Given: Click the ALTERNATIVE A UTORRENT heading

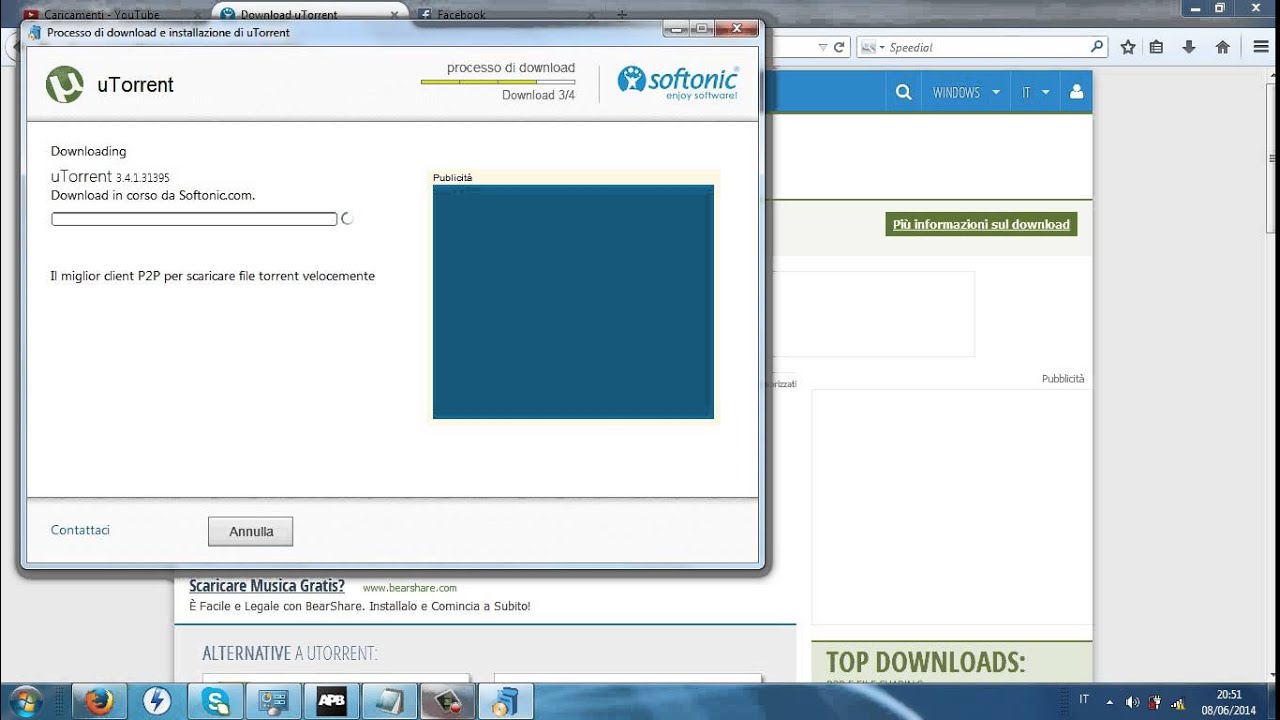Looking at the screenshot, I should click(290, 653).
